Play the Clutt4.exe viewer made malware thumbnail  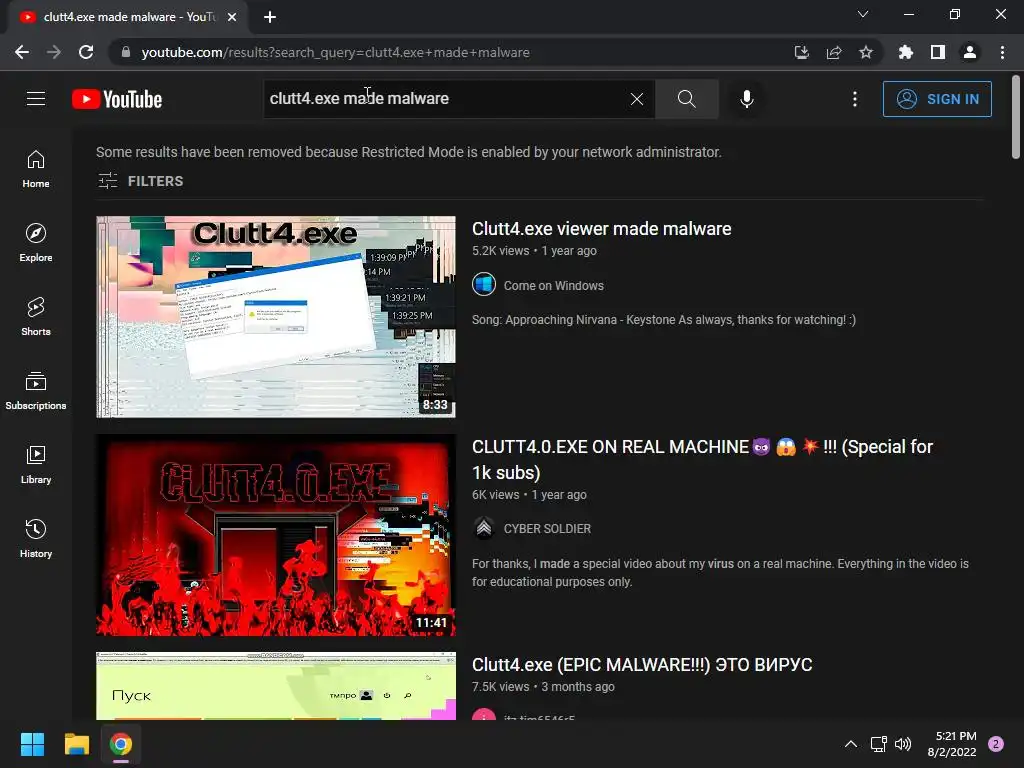[276, 317]
